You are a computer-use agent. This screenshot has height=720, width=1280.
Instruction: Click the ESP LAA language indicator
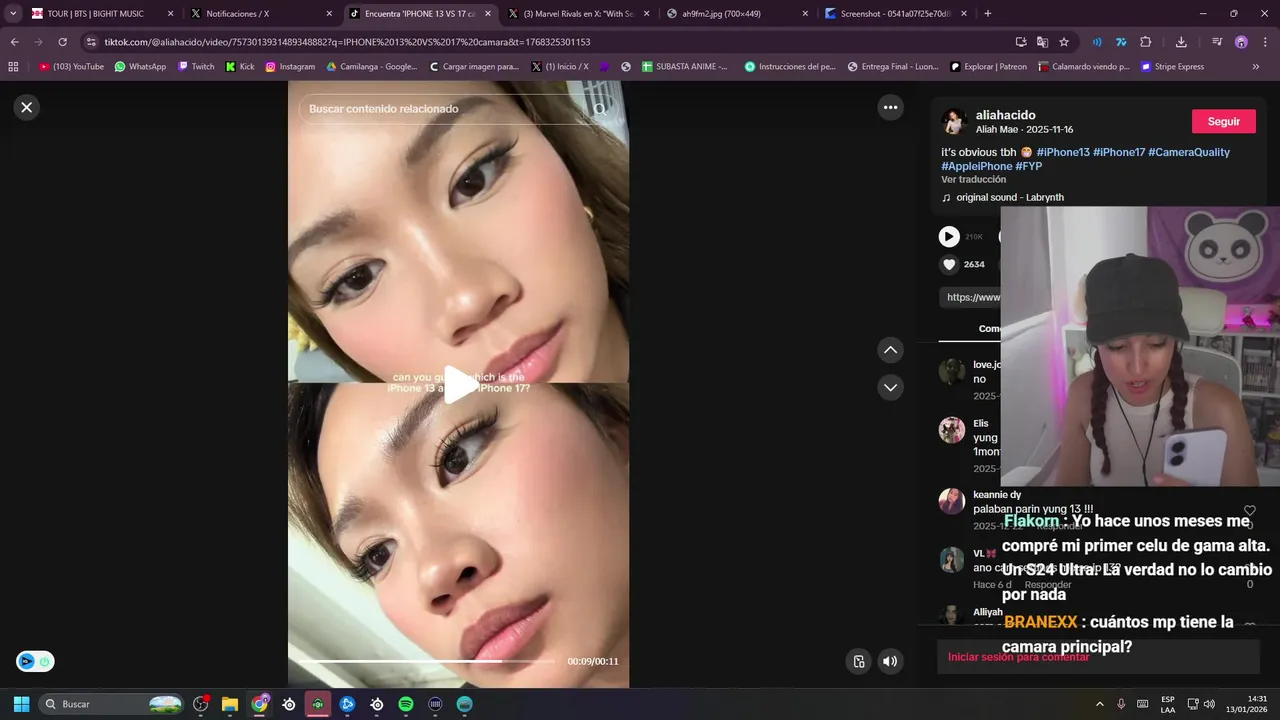click(1168, 704)
